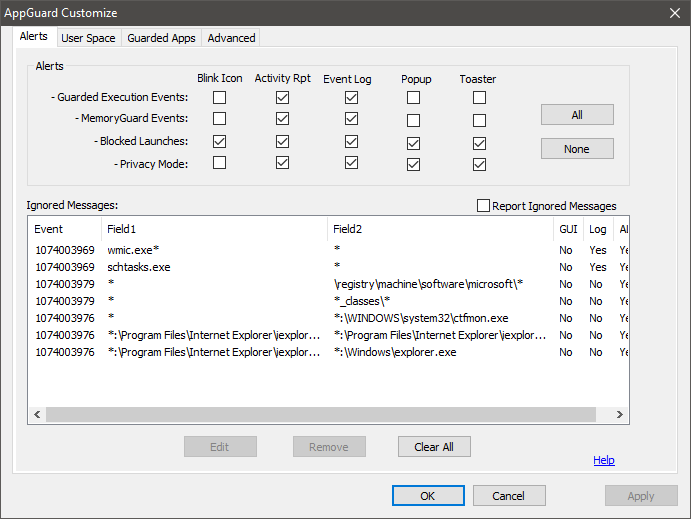This screenshot has height=519, width=691.
Task: Enable Blink Icon for Privacy Mode
Action: [x=219, y=163]
